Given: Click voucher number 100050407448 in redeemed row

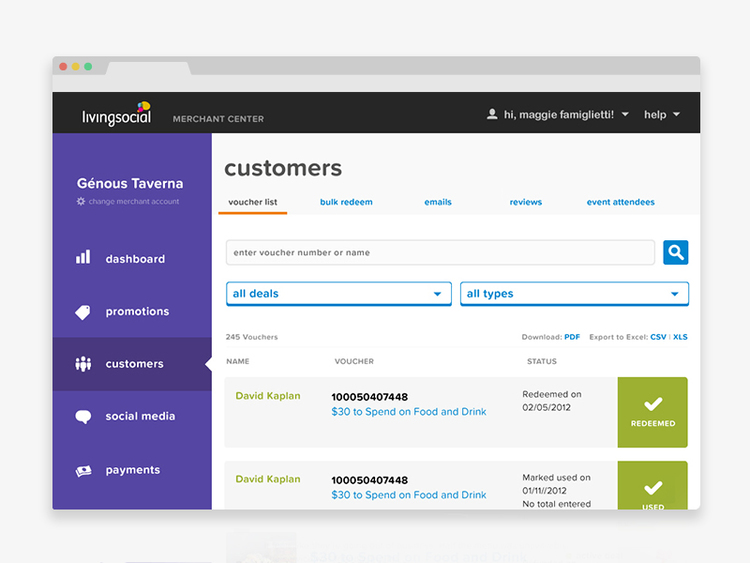Looking at the screenshot, I should click(369, 397).
